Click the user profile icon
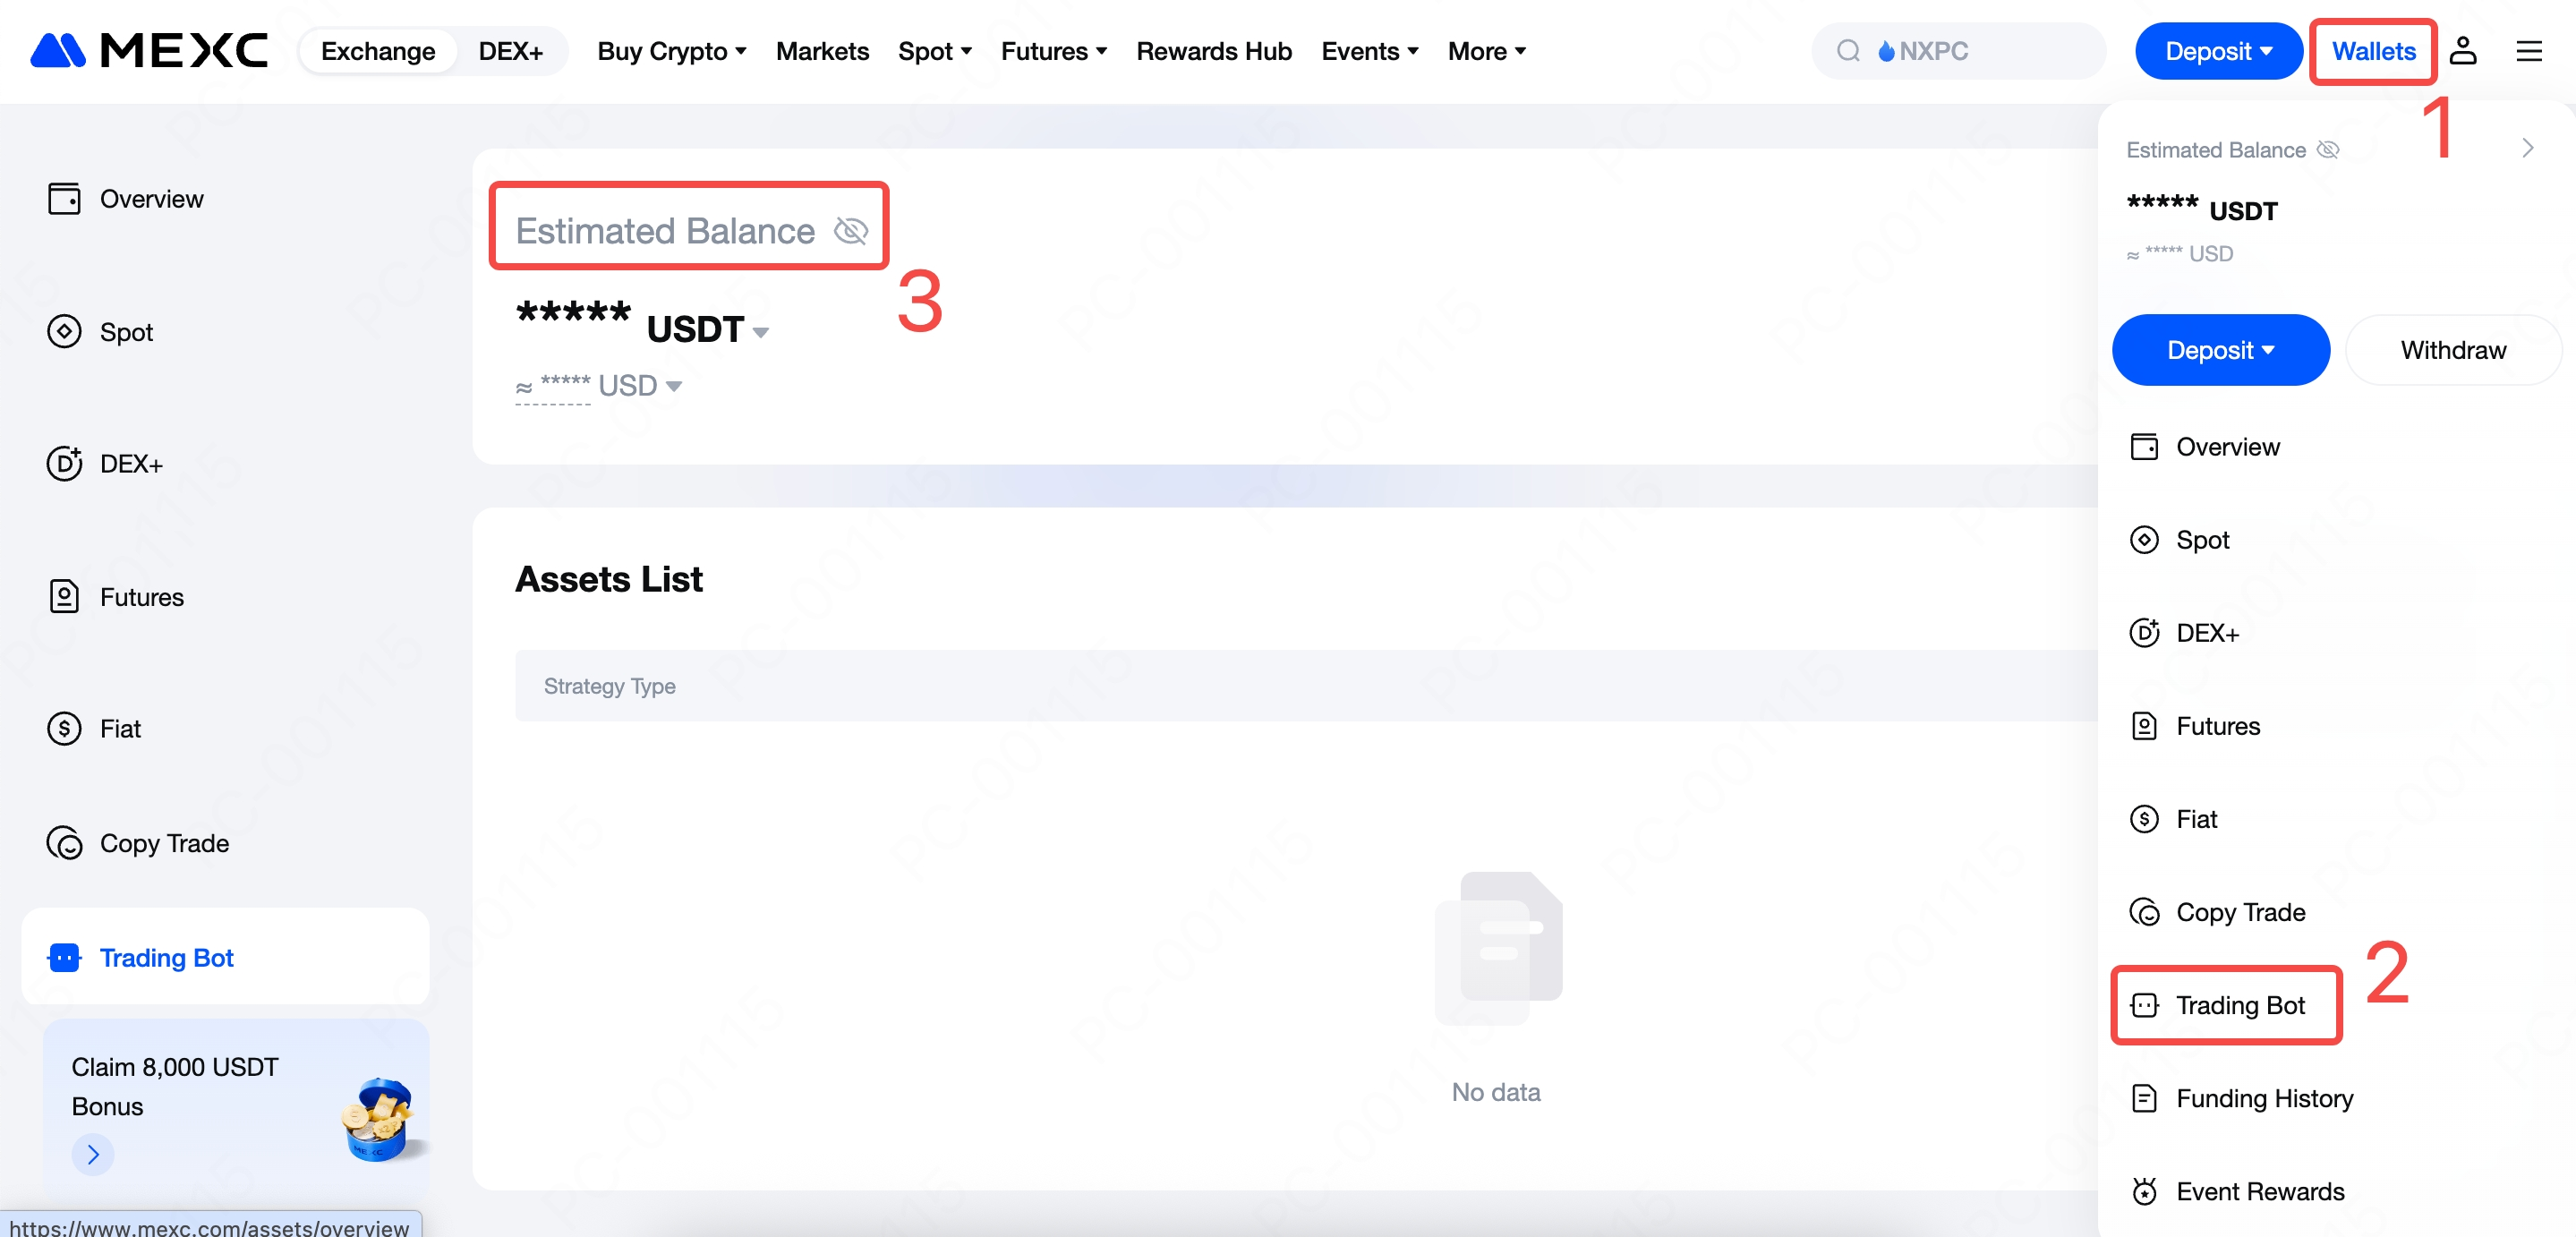2576x1237 pixels. click(x=2462, y=51)
